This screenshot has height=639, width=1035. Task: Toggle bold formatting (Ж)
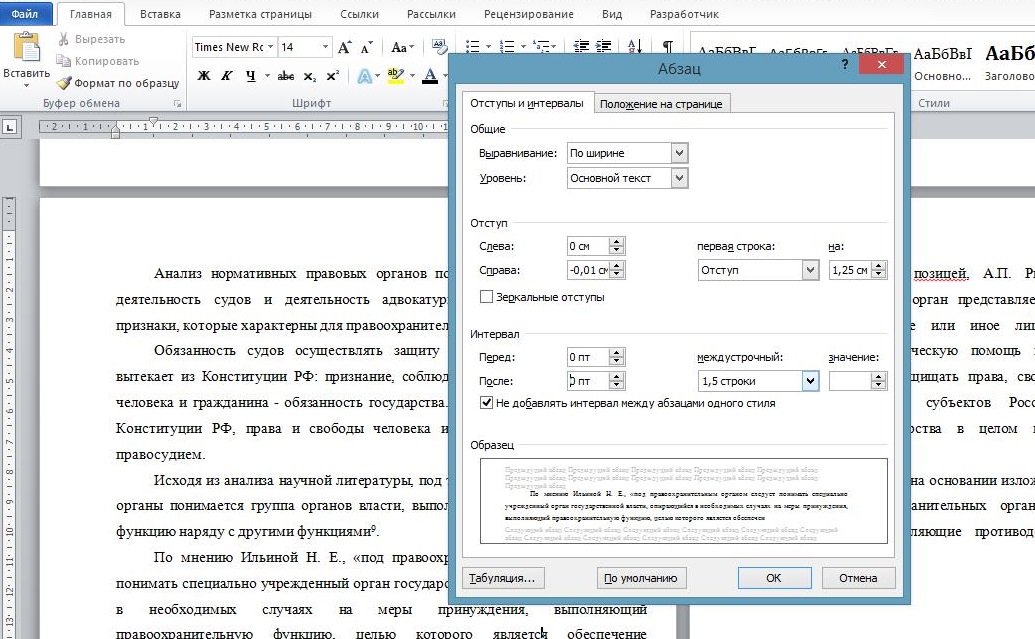point(204,76)
